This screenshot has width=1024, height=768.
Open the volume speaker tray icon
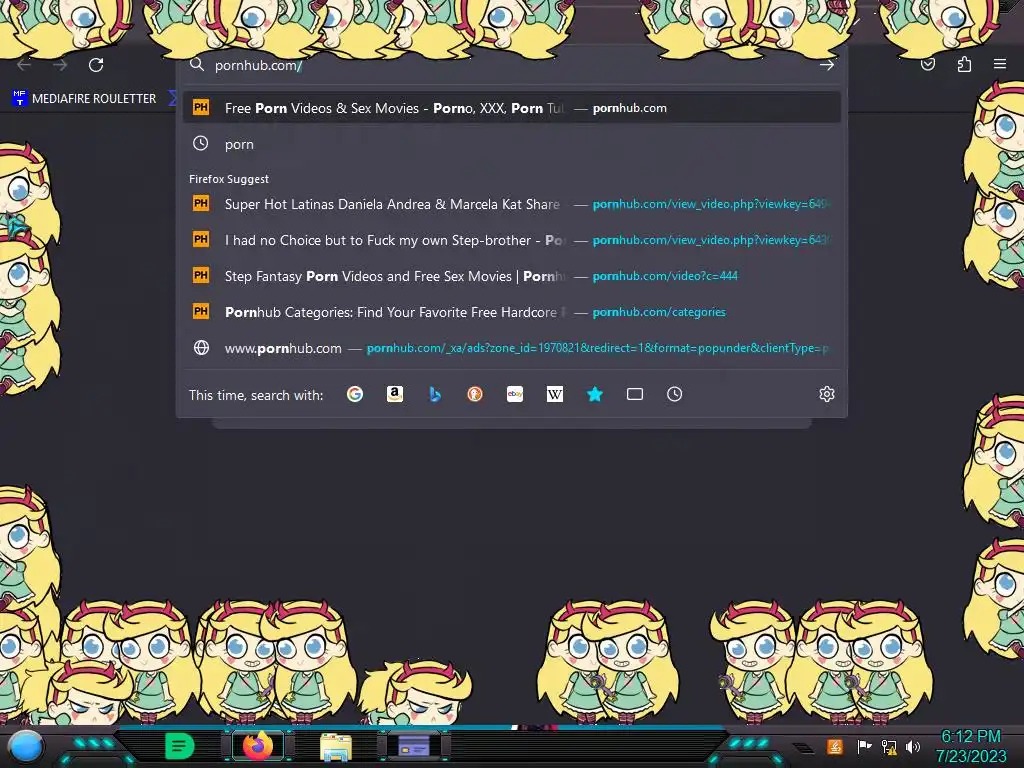(913, 746)
